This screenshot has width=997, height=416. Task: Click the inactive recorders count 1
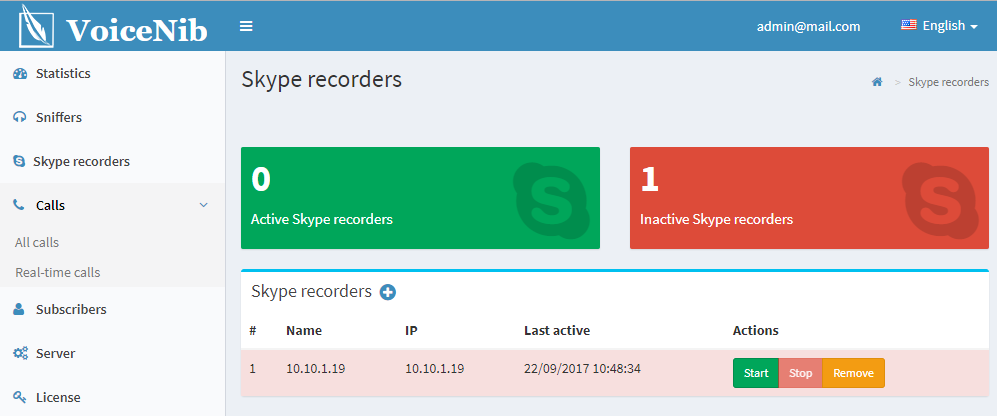pyautogui.click(x=649, y=179)
